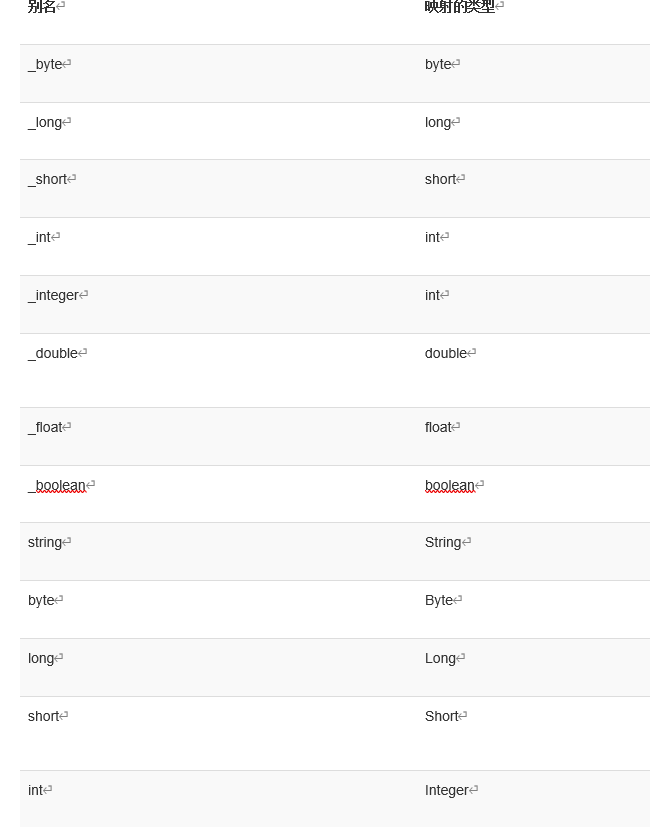The image size is (650, 833).
Task: Click the double mapped type text
Action: [x=446, y=353]
